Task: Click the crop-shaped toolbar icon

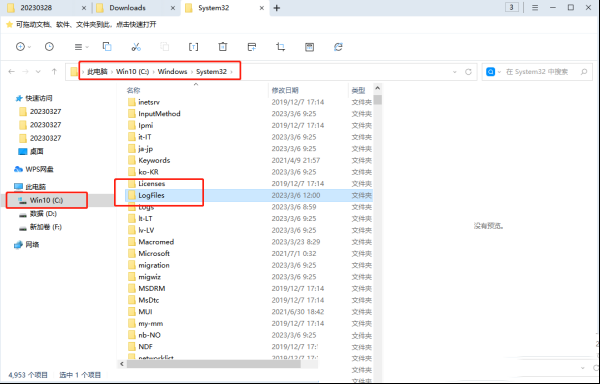Action: pos(280,47)
